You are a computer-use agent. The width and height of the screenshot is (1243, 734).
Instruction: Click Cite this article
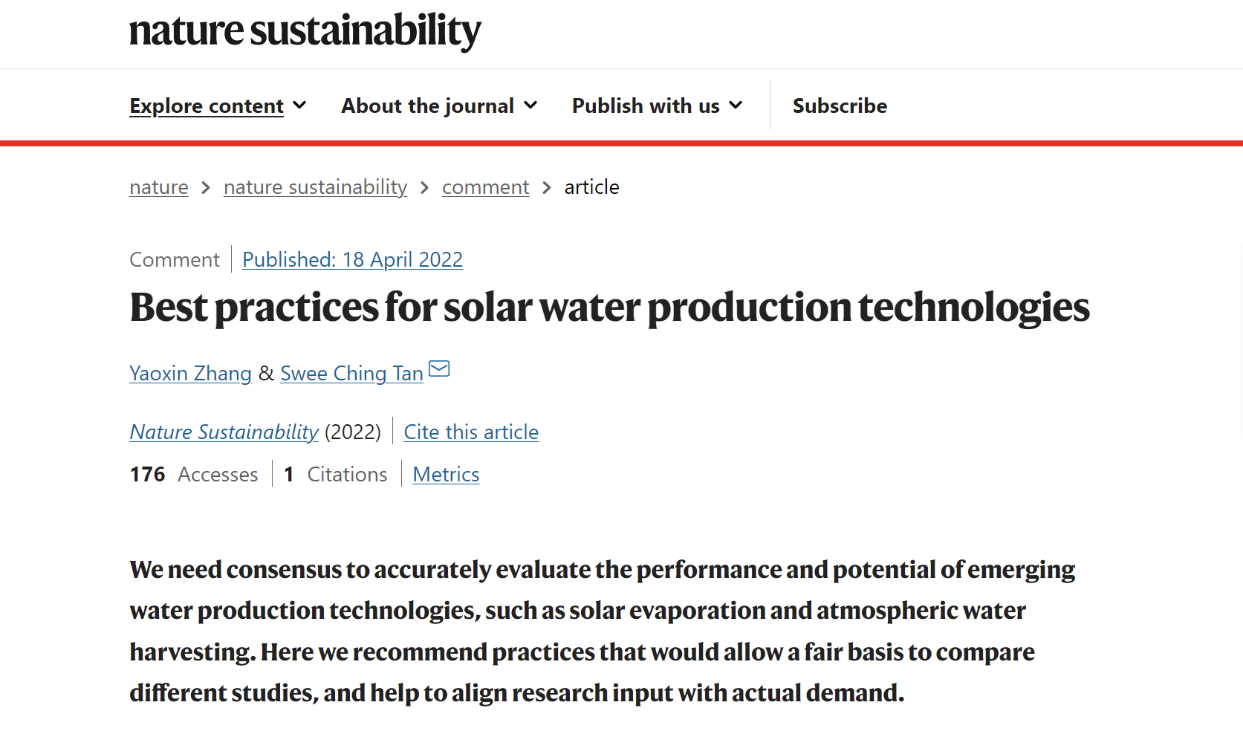pyautogui.click(x=471, y=432)
